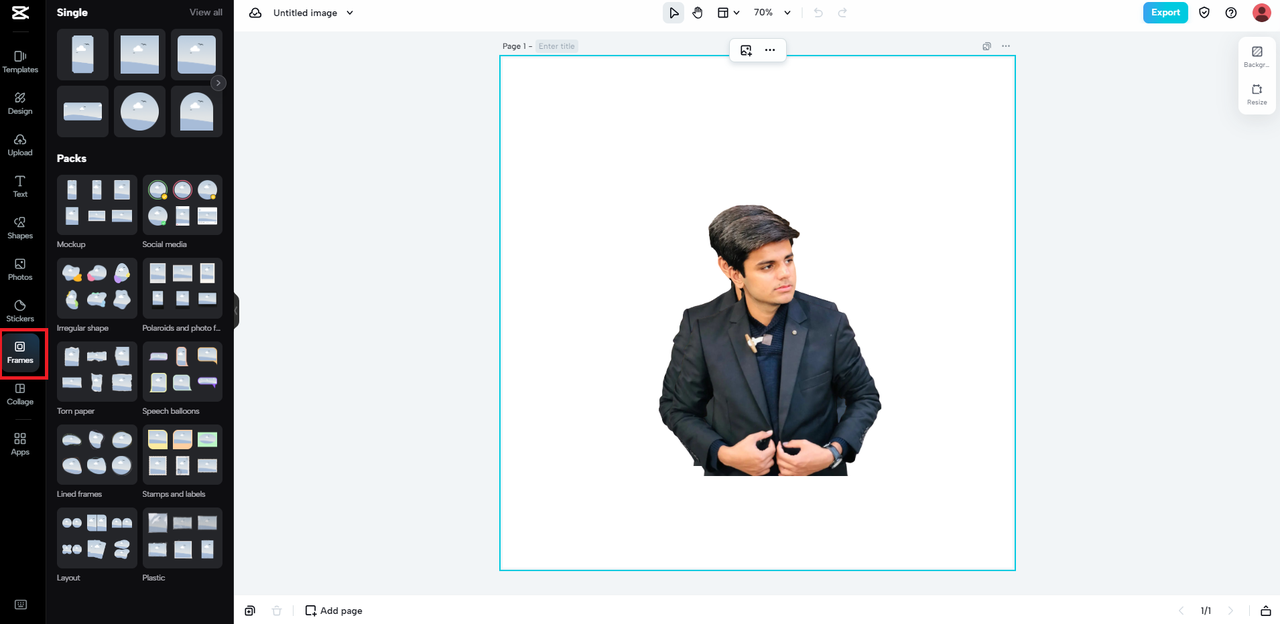Screen dimensions: 1280x624
Task: Open the user profile avatar
Action: tap(1262, 13)
